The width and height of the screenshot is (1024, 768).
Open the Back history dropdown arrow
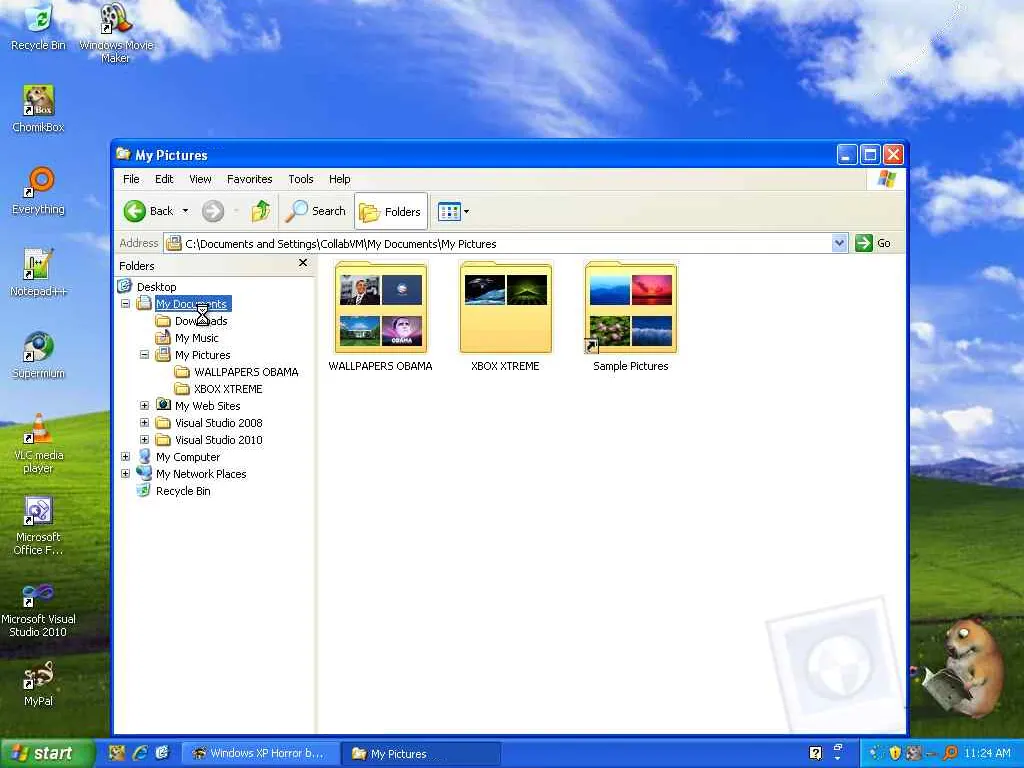pyautogui.click(x=185, y=211)
